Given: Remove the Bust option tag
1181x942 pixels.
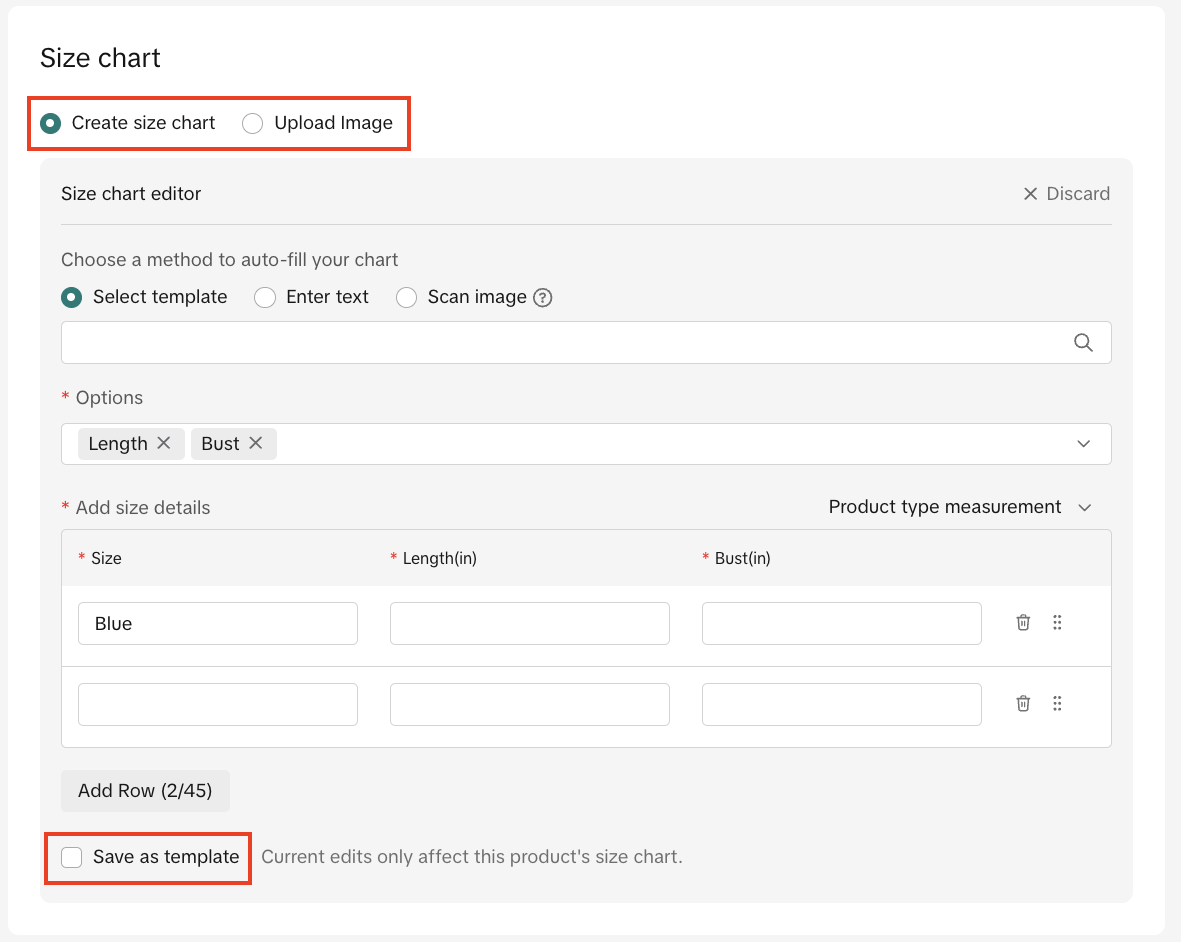Looking at the screenshot, I should [x=256, y=443].
